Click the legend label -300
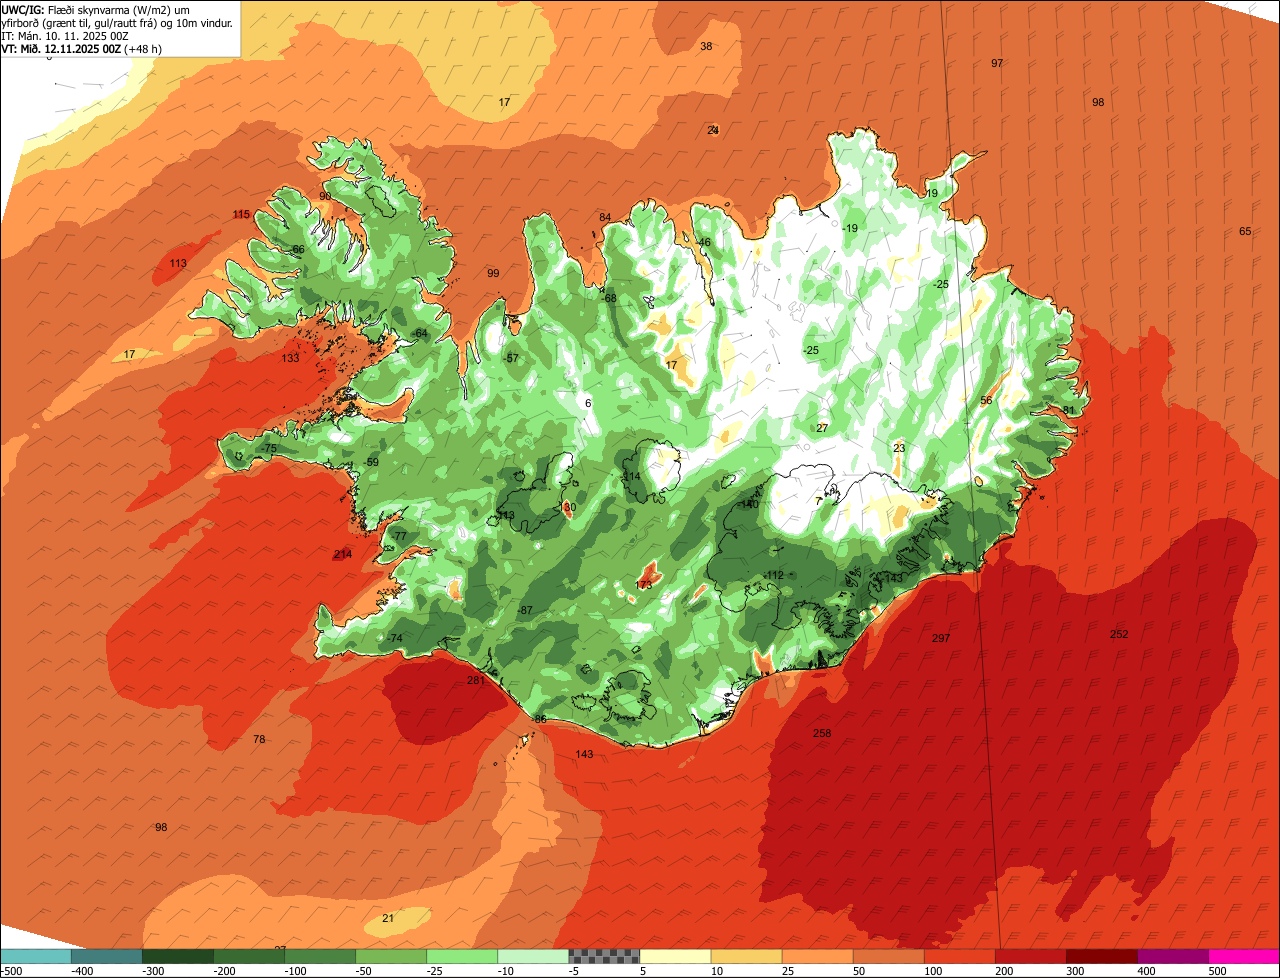Screen dimensions: 1280x978 coord(153,971)
